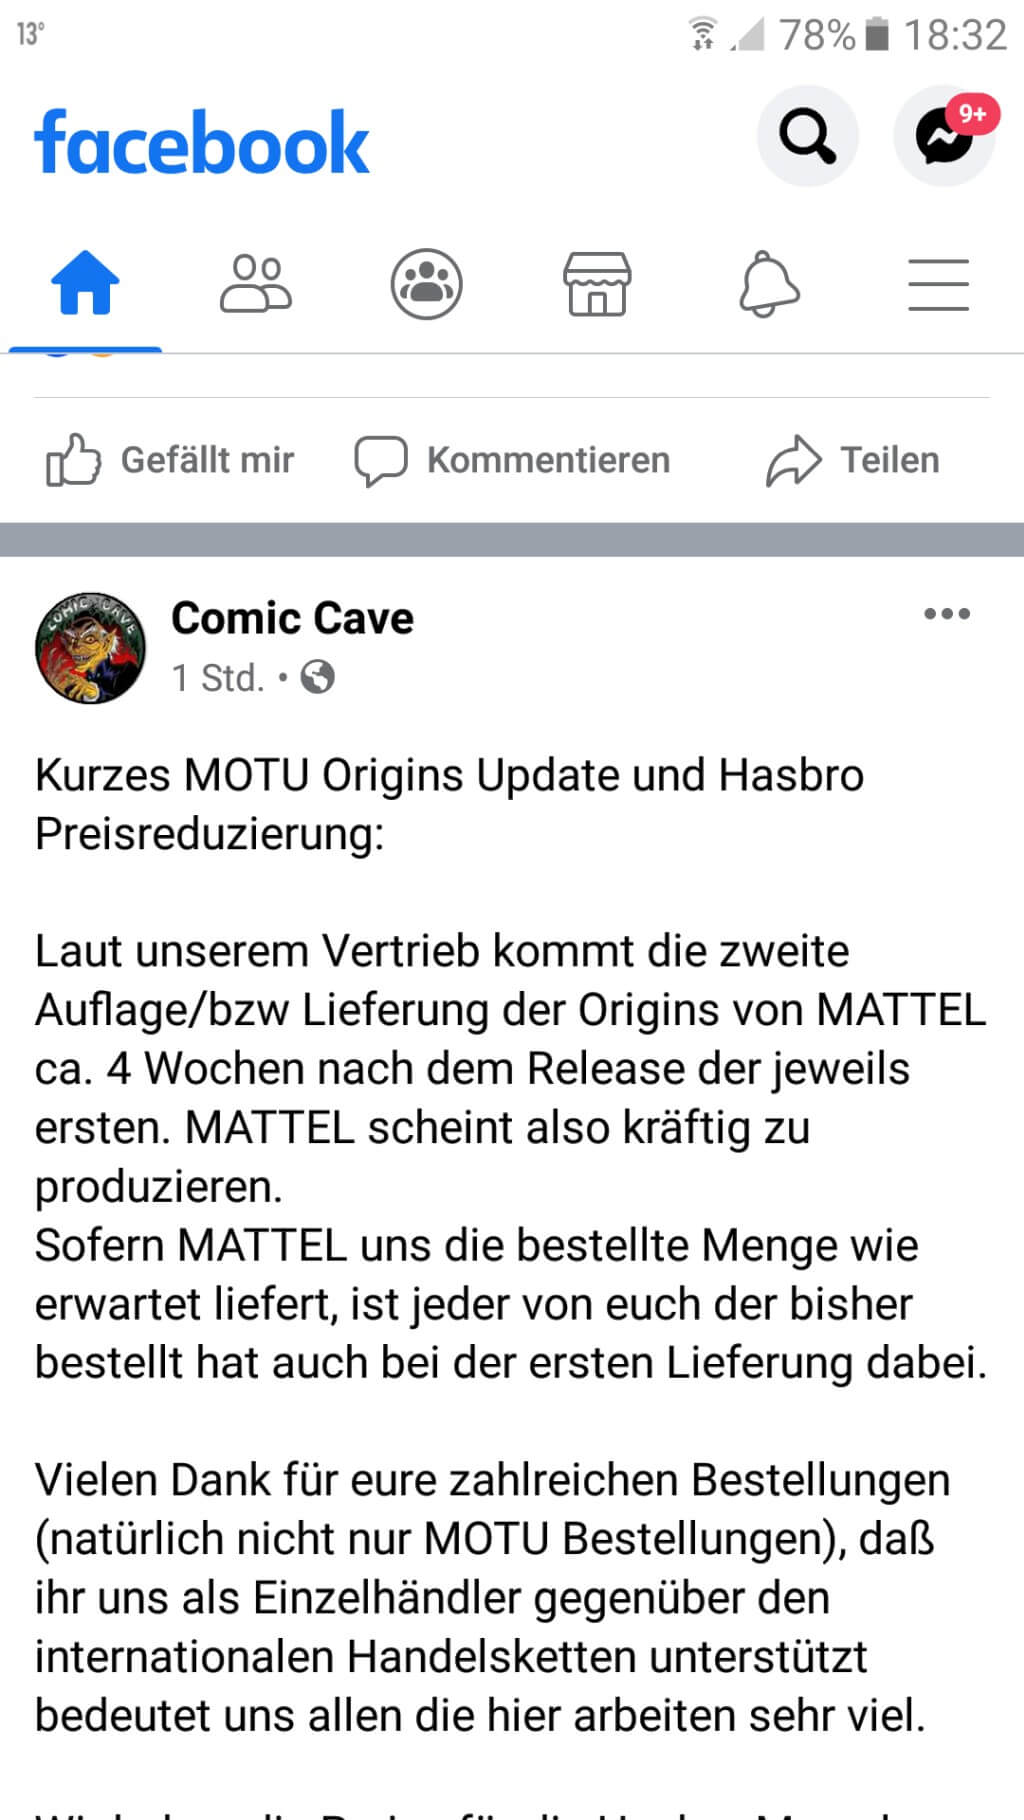Open the Friends tab
This screenshot has width=1024, height=1820.
256,283
